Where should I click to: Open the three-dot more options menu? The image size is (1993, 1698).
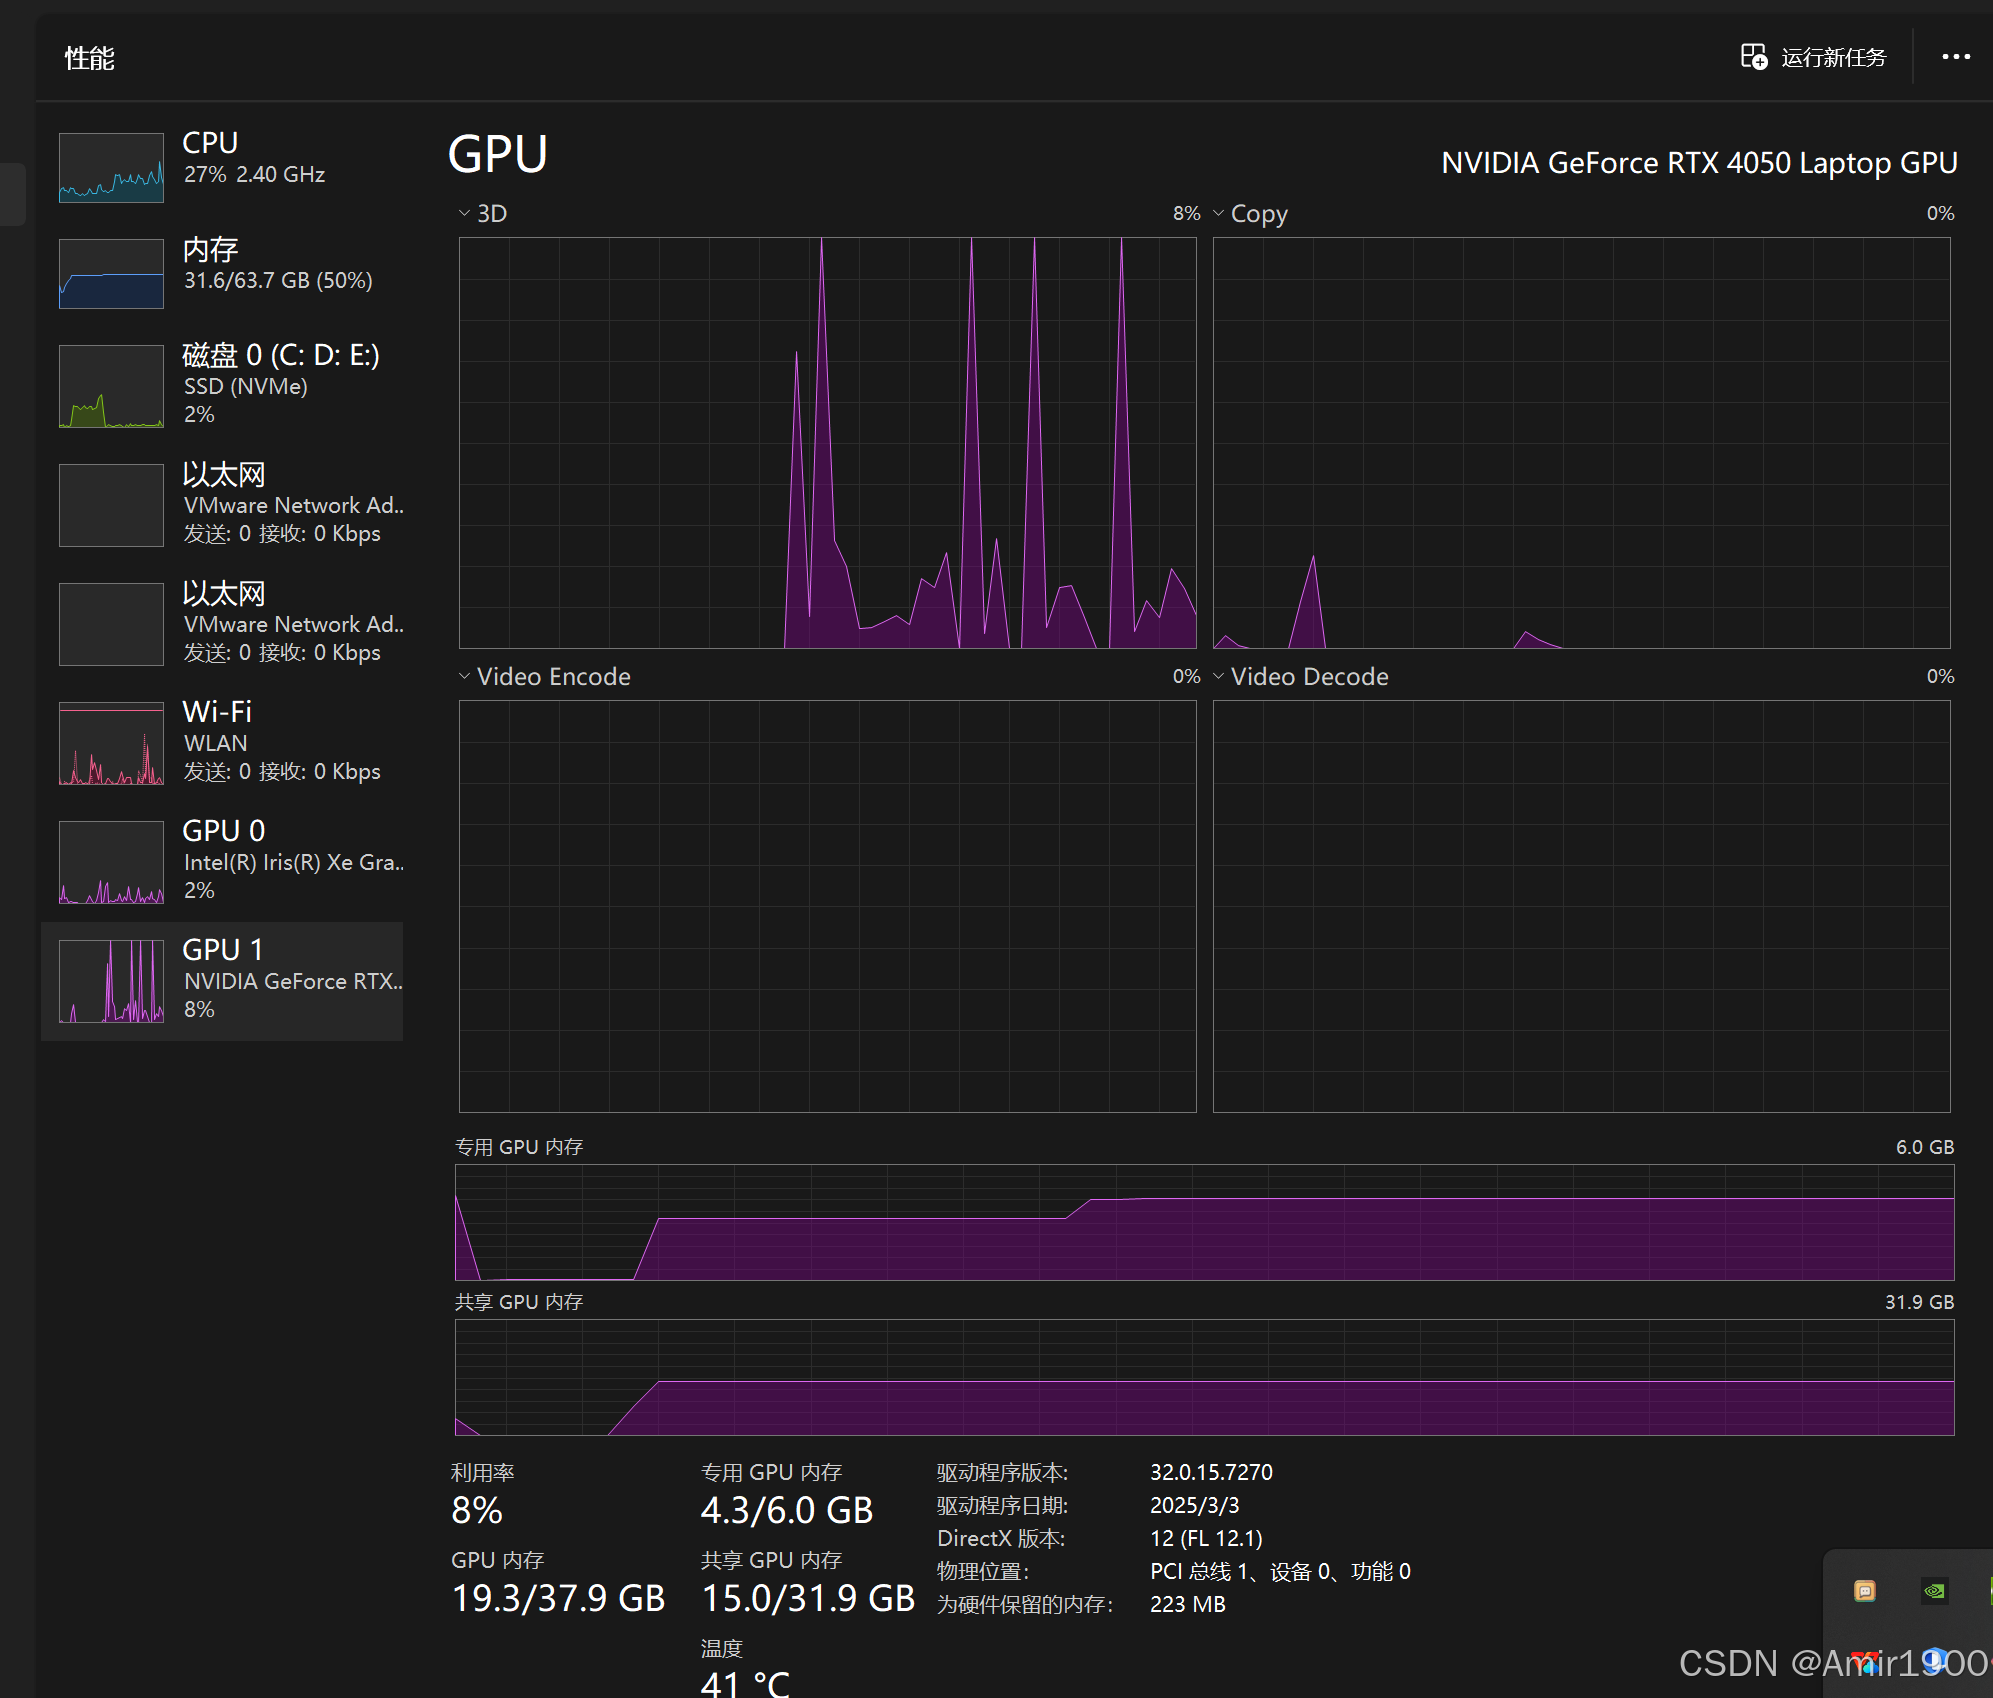pyautogui.click(x=1955, y=57)
